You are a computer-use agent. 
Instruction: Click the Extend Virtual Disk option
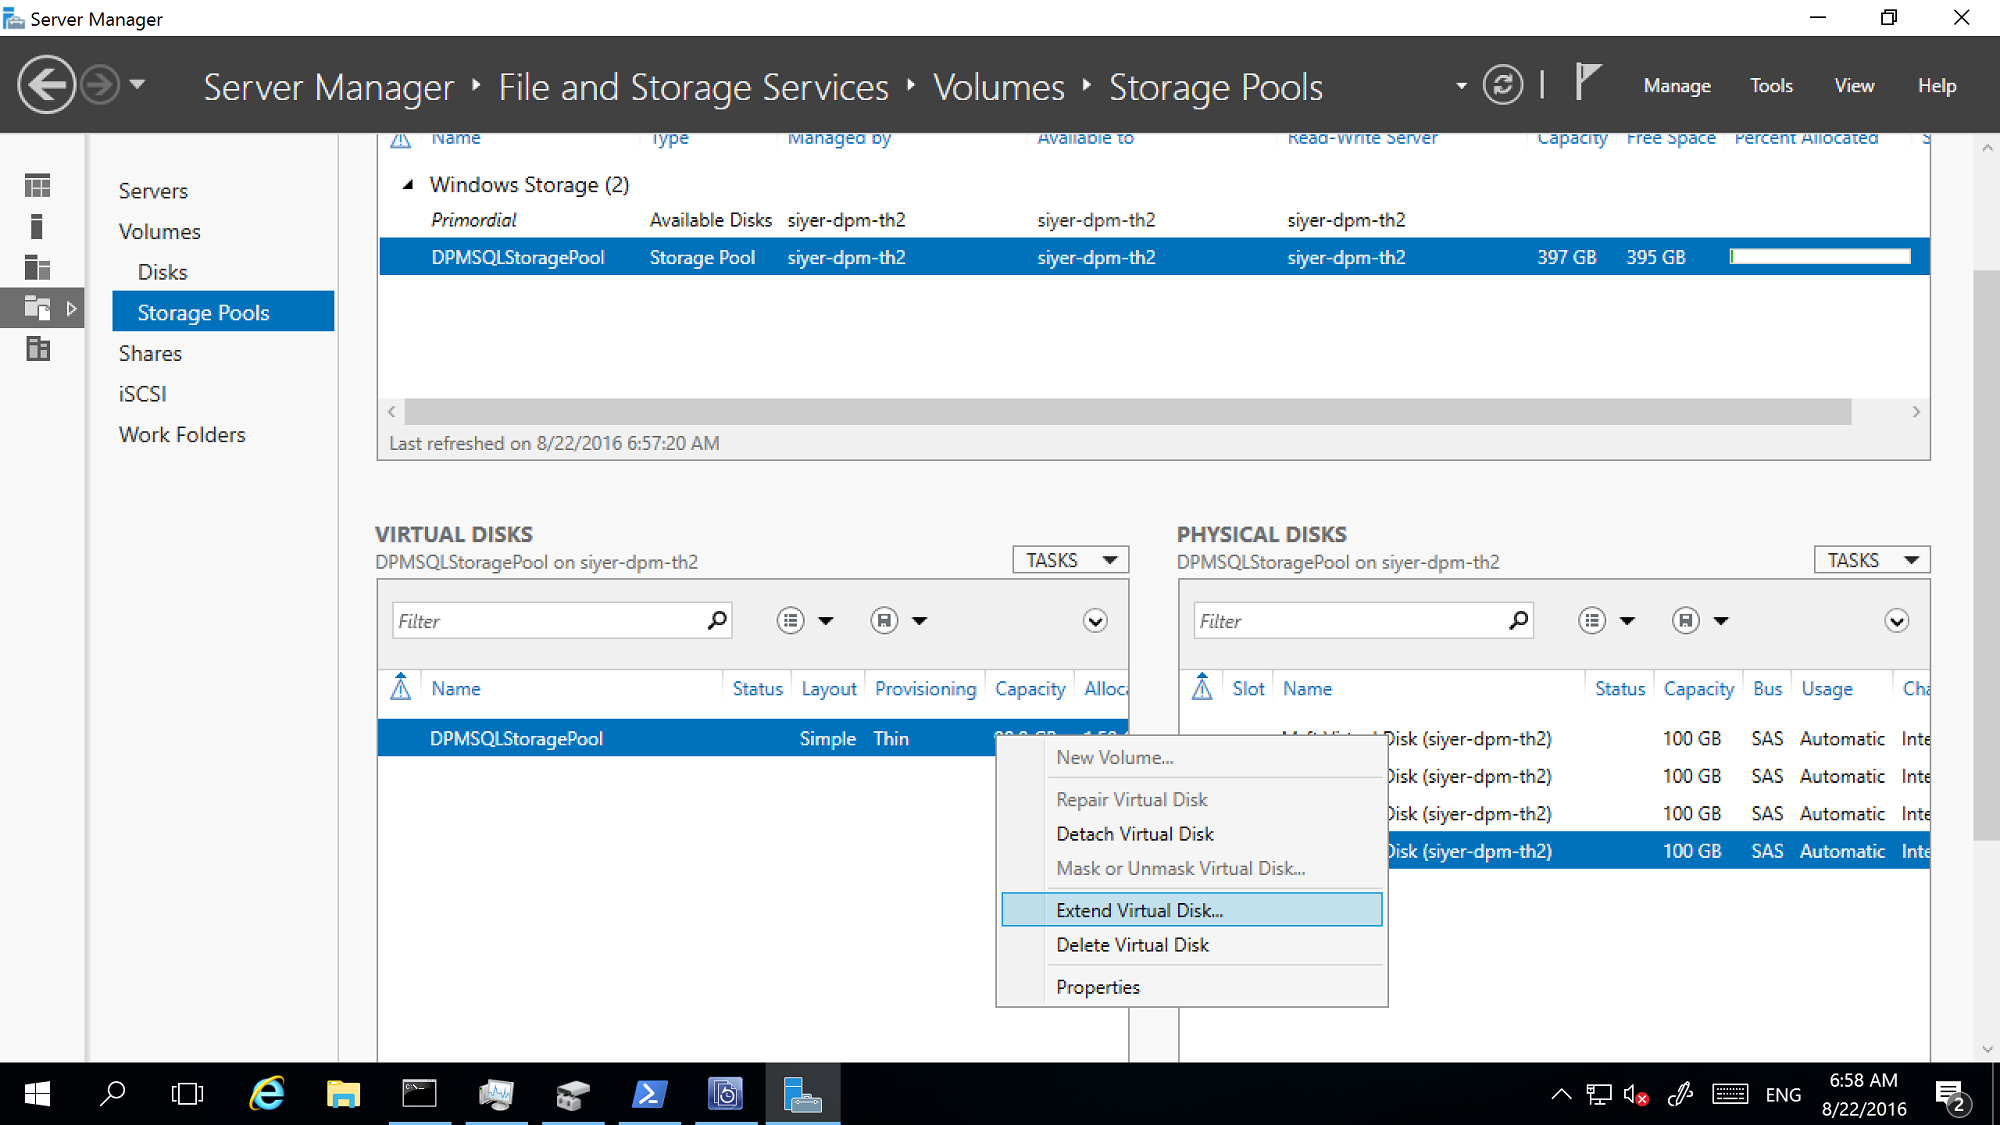point(1137,908)
